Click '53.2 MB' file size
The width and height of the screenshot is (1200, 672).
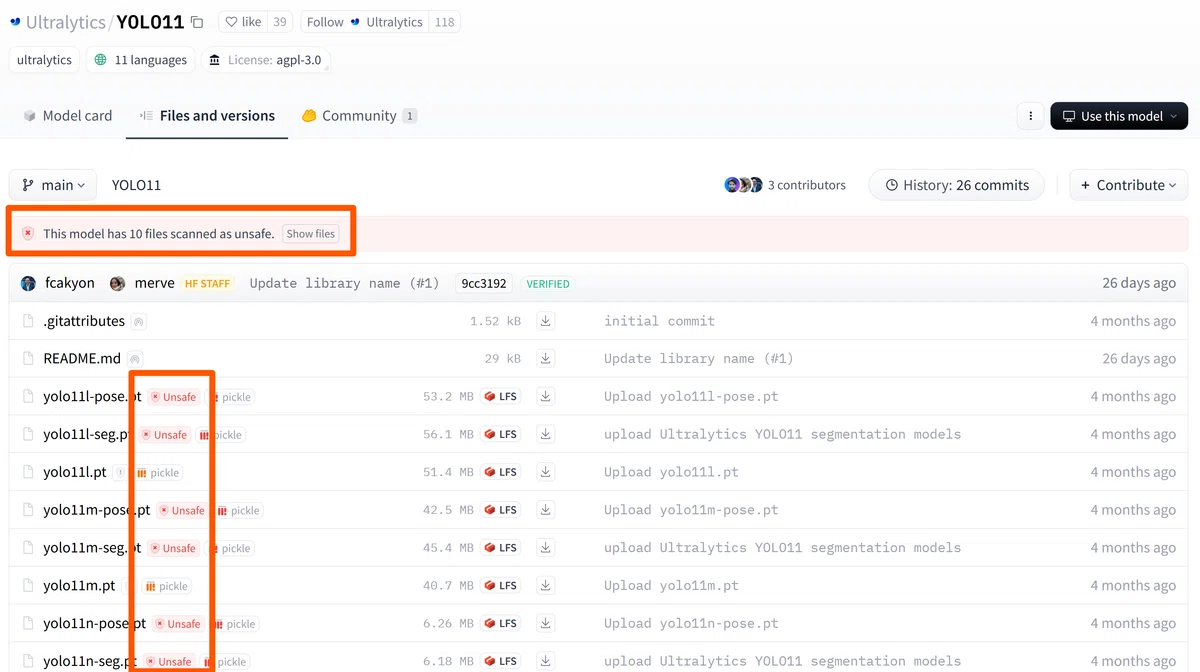(448, 396)
